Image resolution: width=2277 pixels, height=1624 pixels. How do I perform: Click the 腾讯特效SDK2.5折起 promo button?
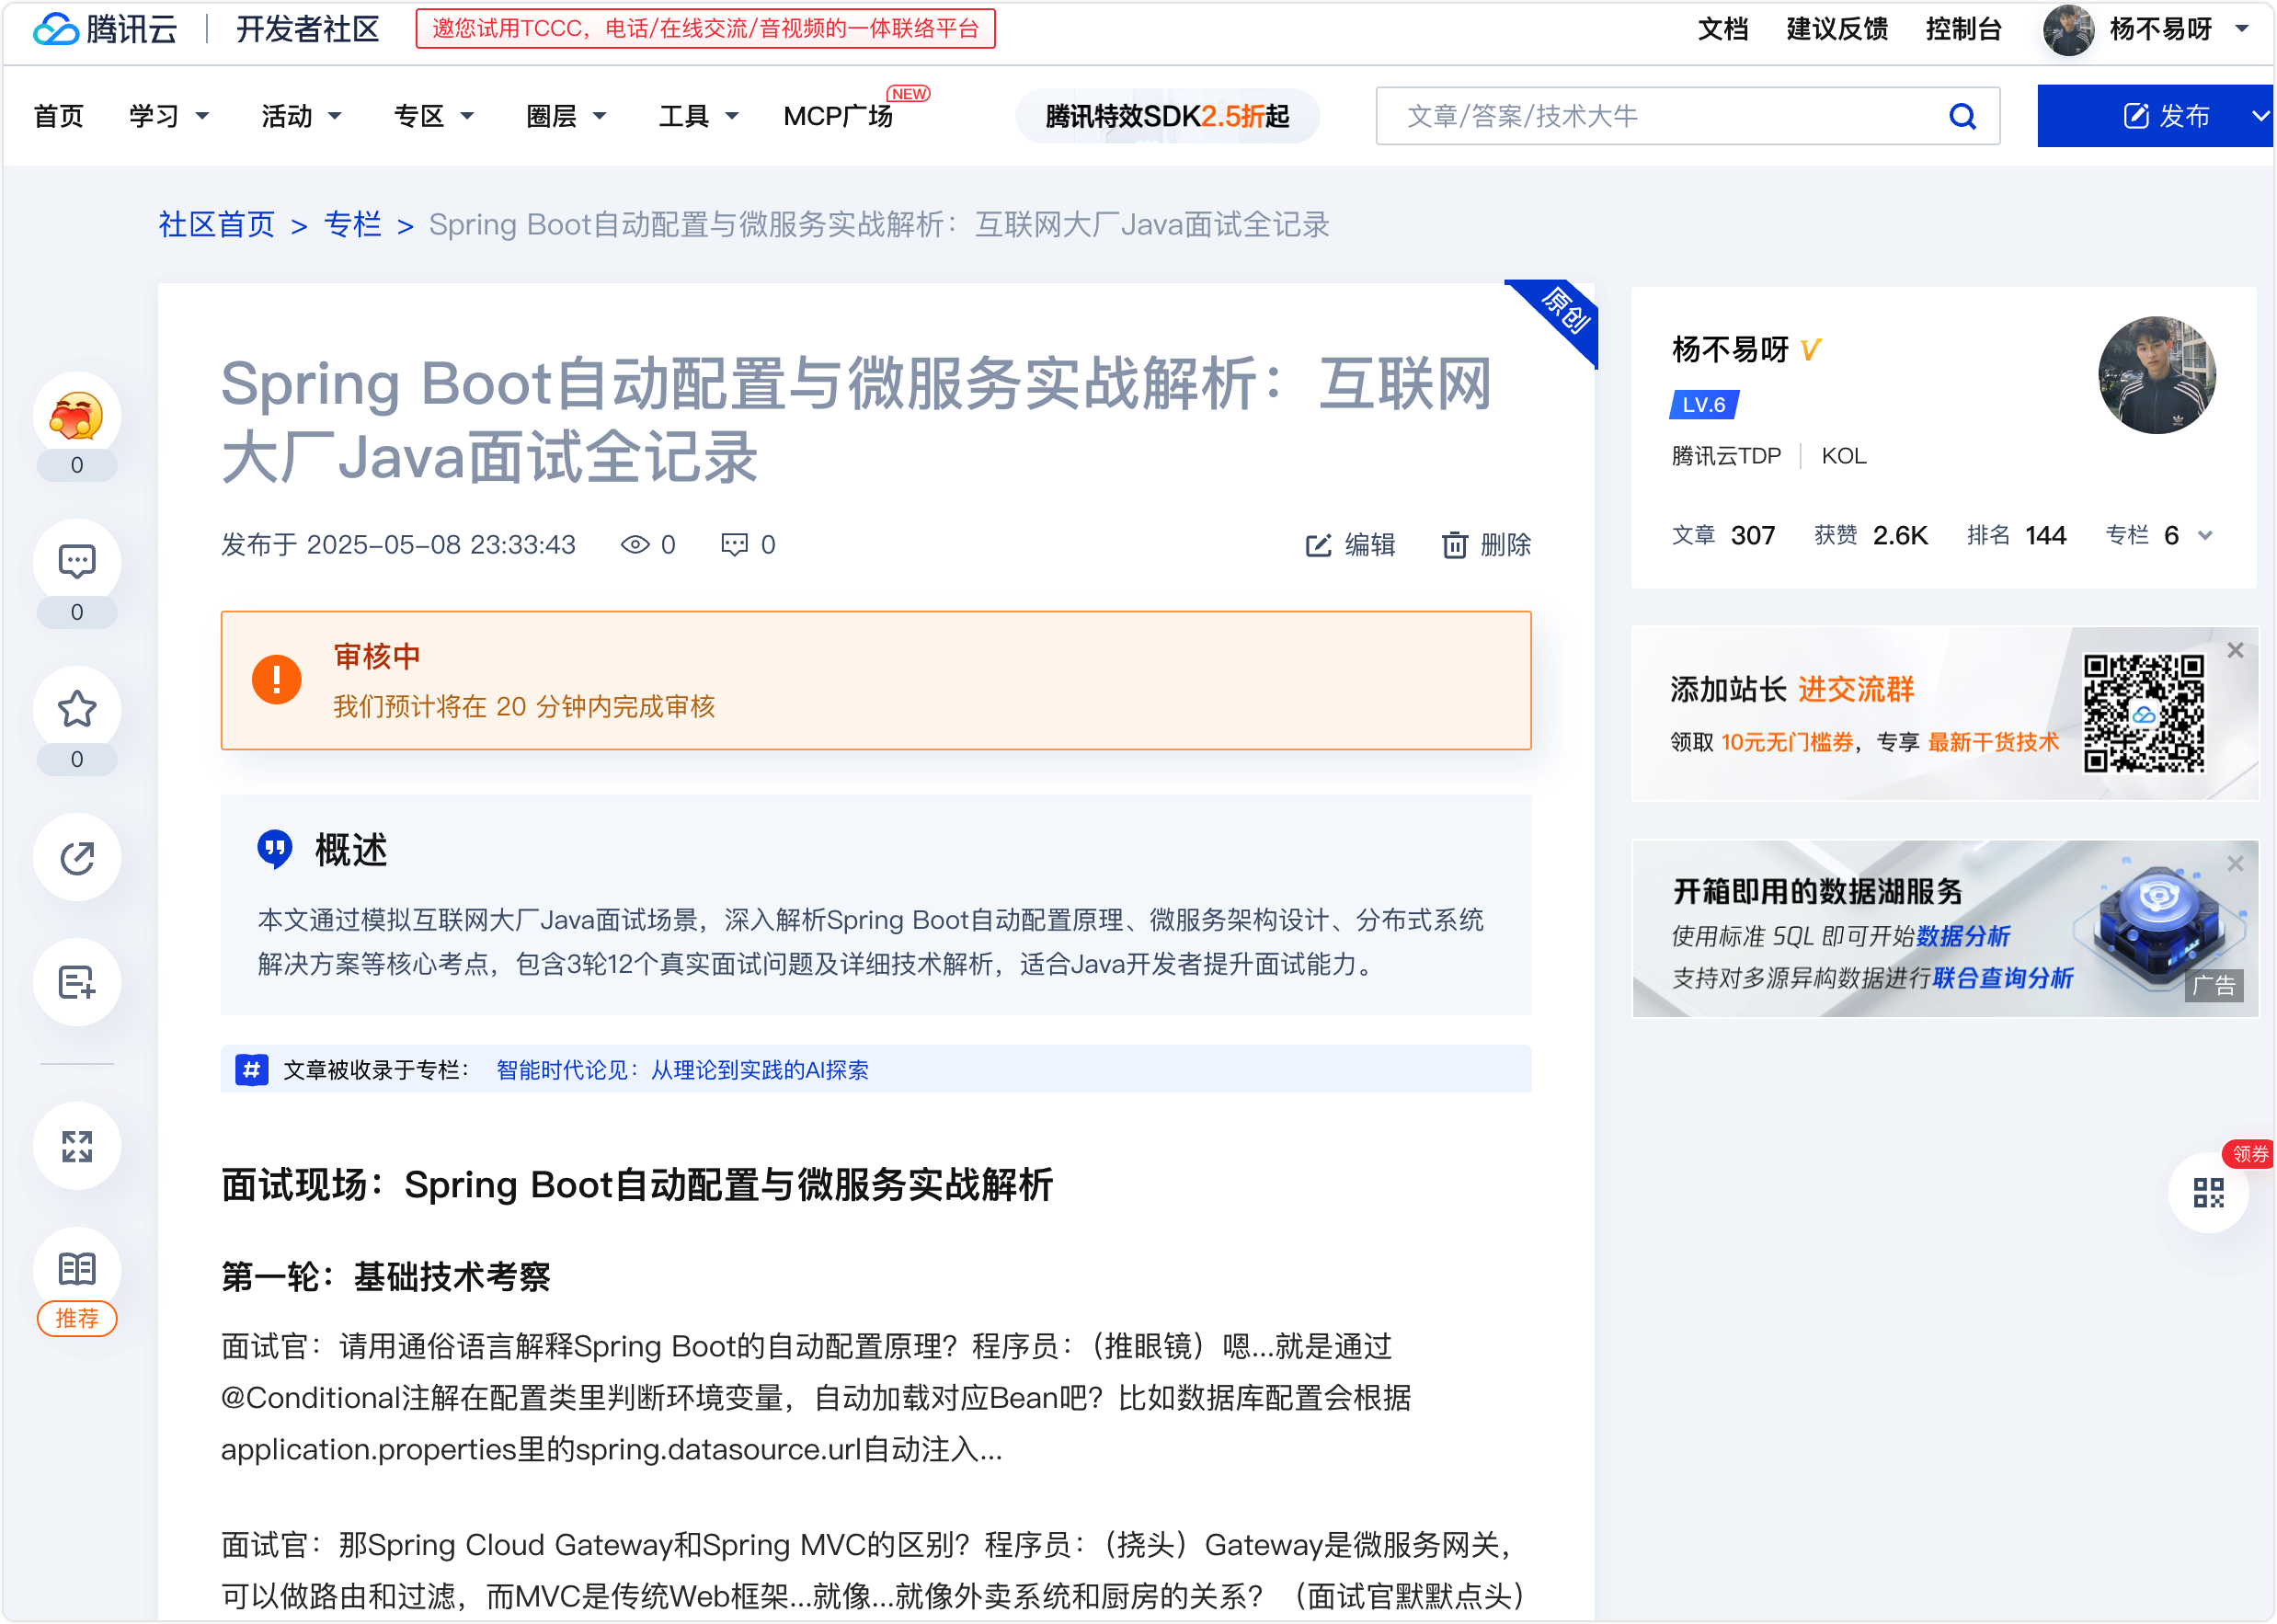click(x=1167, y=117)
